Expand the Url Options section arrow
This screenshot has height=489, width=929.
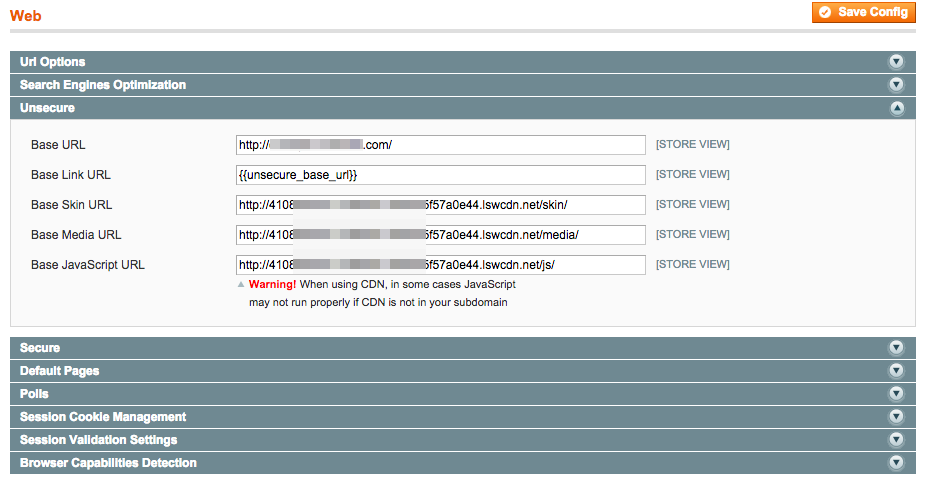click(x=896, y=62)
